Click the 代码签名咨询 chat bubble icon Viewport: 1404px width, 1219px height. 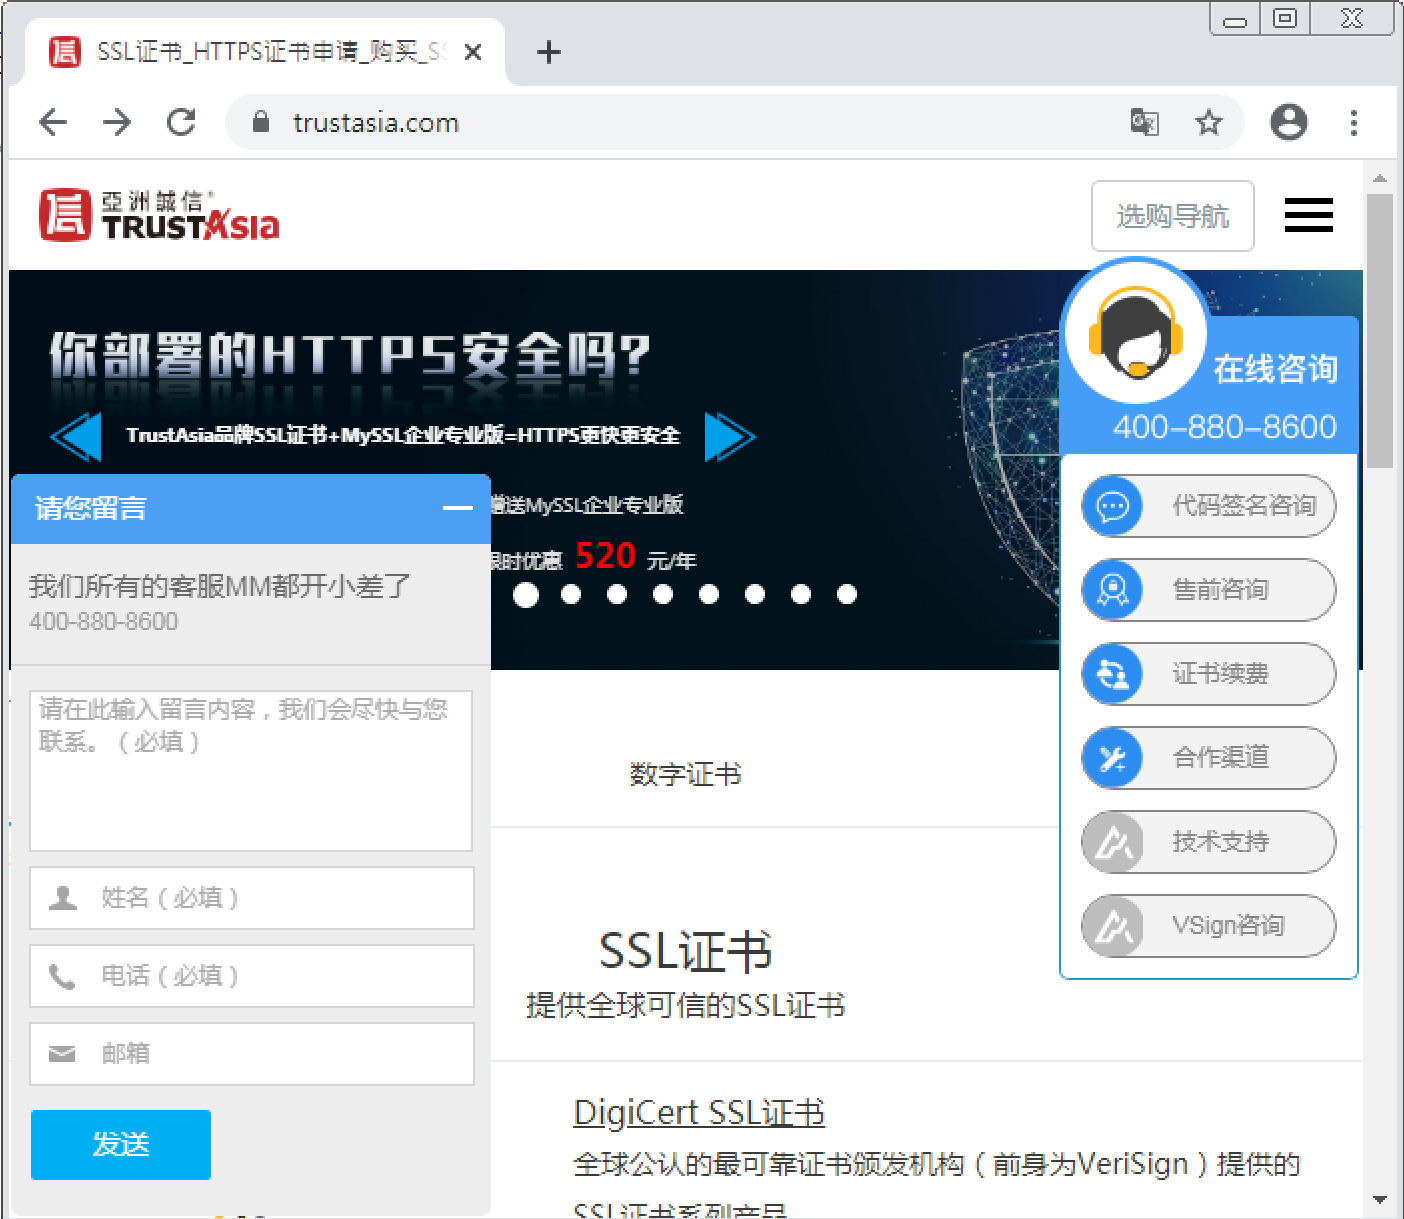pyautogui.click(x=1112, y=506)
